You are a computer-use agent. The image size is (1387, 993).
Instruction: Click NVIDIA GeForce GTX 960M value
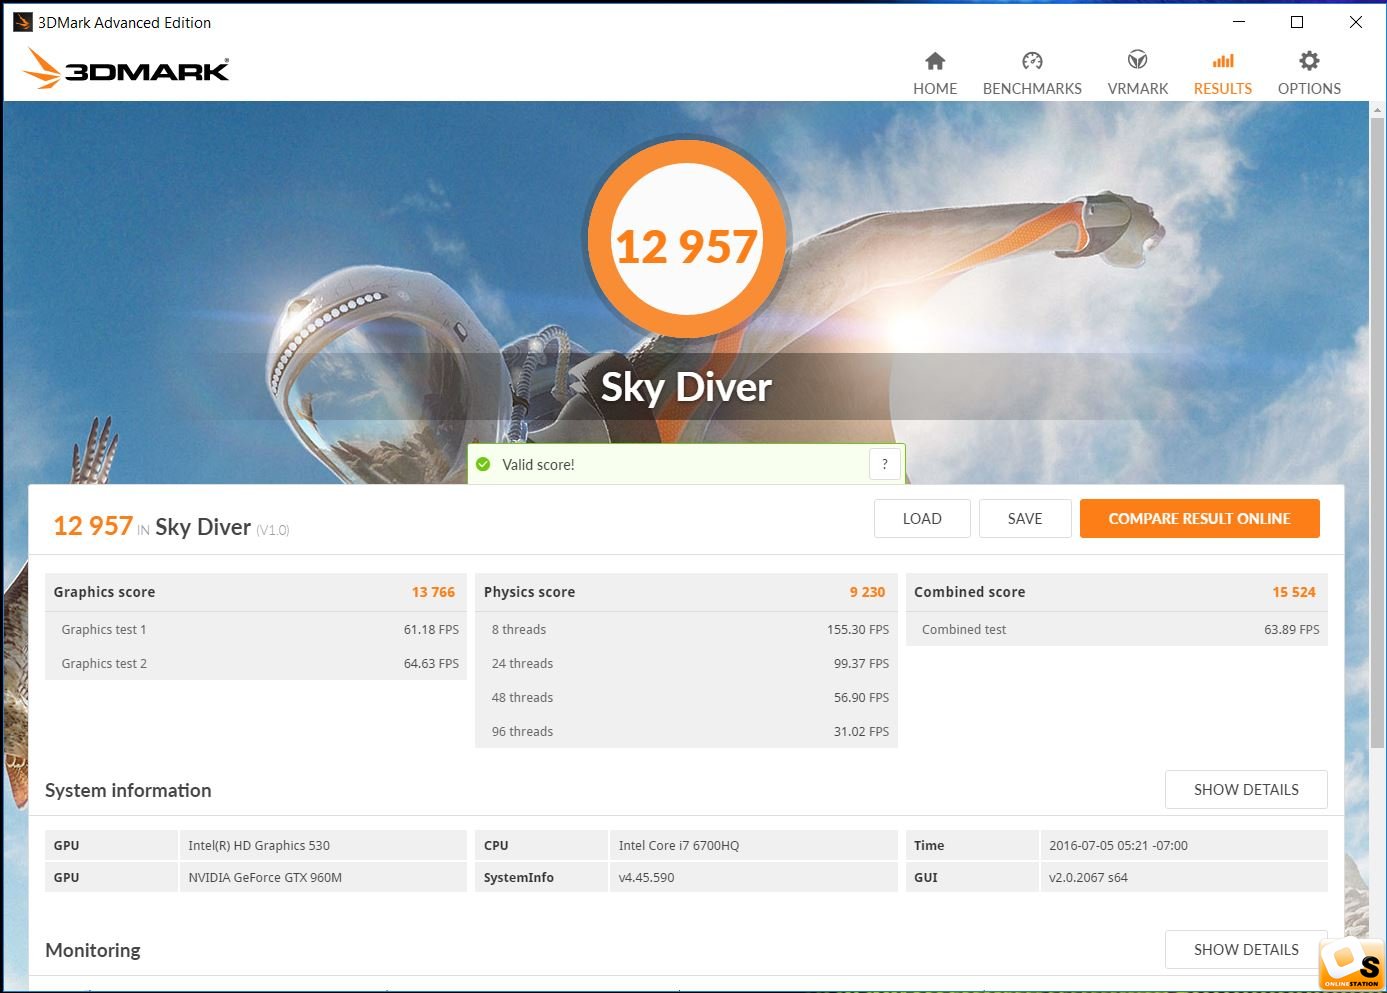[x=265, y=877]
